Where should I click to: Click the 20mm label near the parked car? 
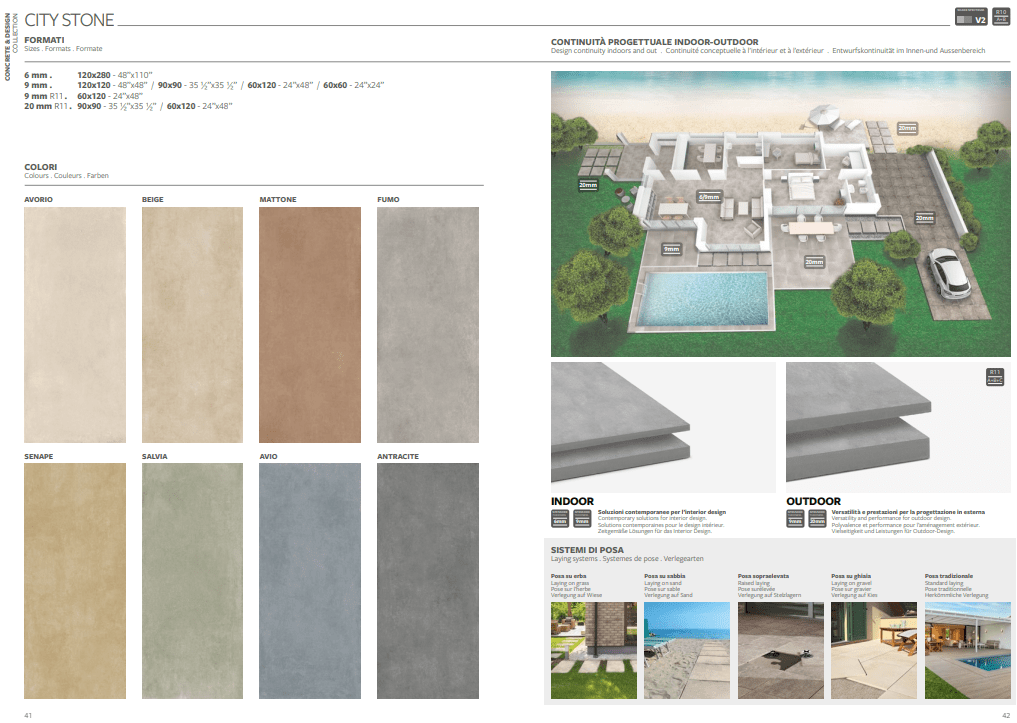coord(924,217)
